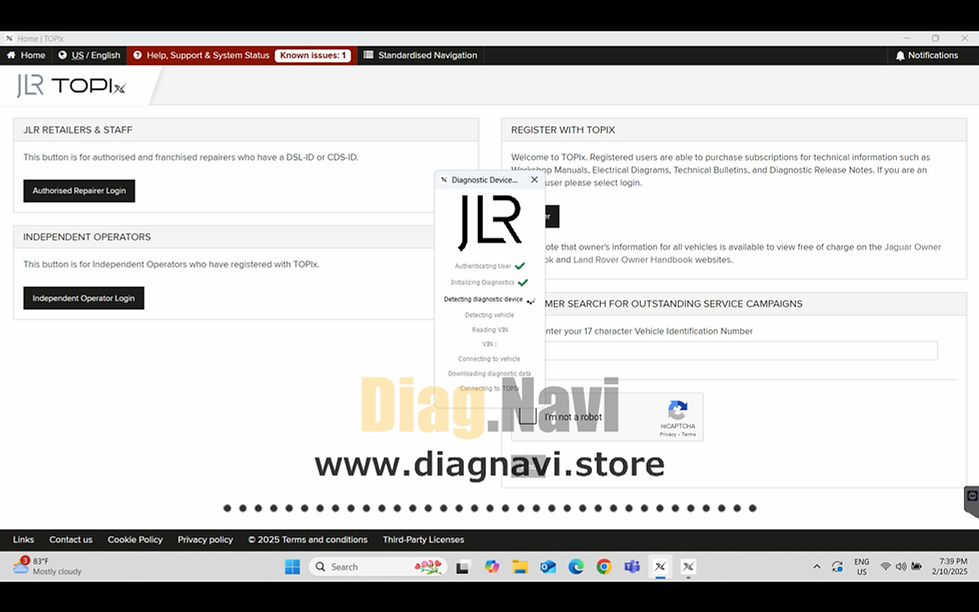
Task: Open Help, Support & System Status
Action: 201,55
